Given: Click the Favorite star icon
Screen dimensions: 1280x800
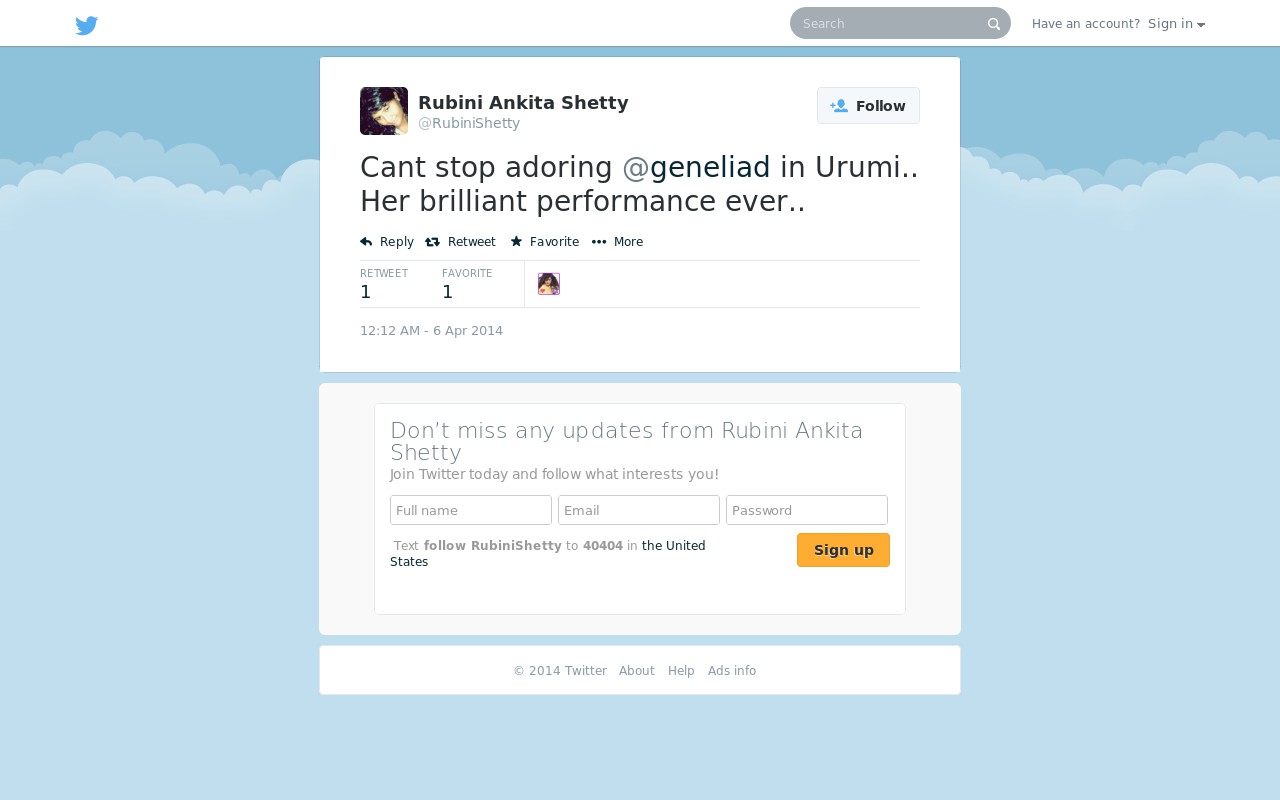Looking at the screenshot, I should pos(516,241).
